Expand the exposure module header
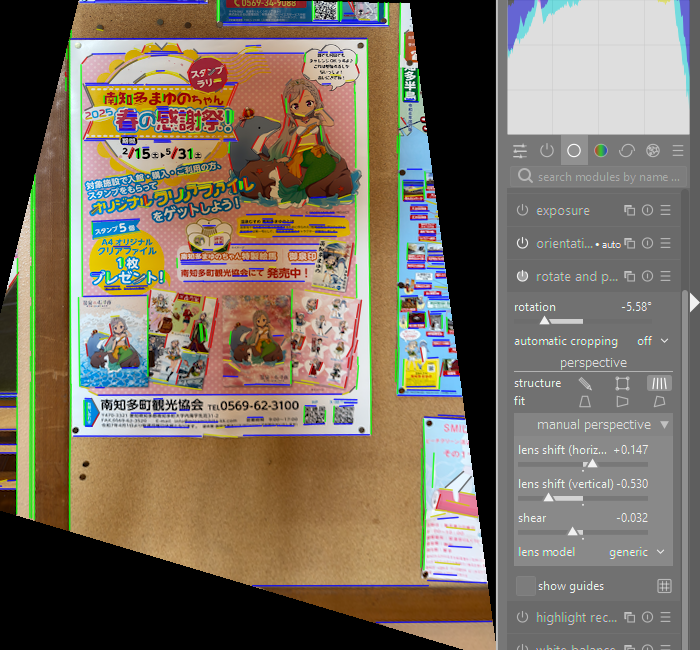Screen dimensions: 700x650 coord(562,210)
